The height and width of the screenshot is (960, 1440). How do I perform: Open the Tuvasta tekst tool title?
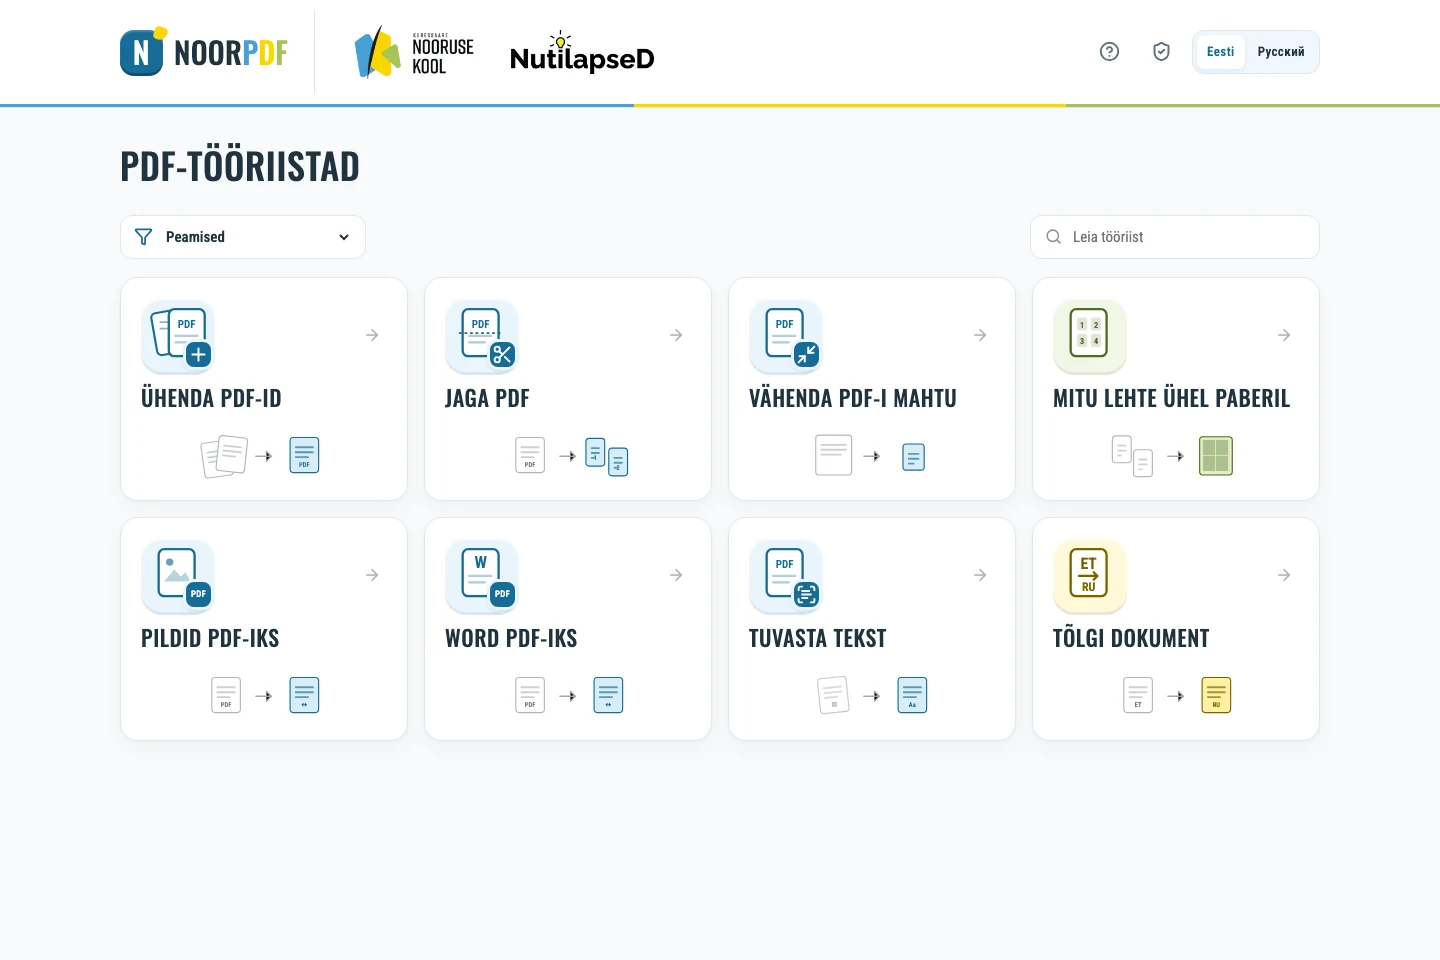(818, 638)
